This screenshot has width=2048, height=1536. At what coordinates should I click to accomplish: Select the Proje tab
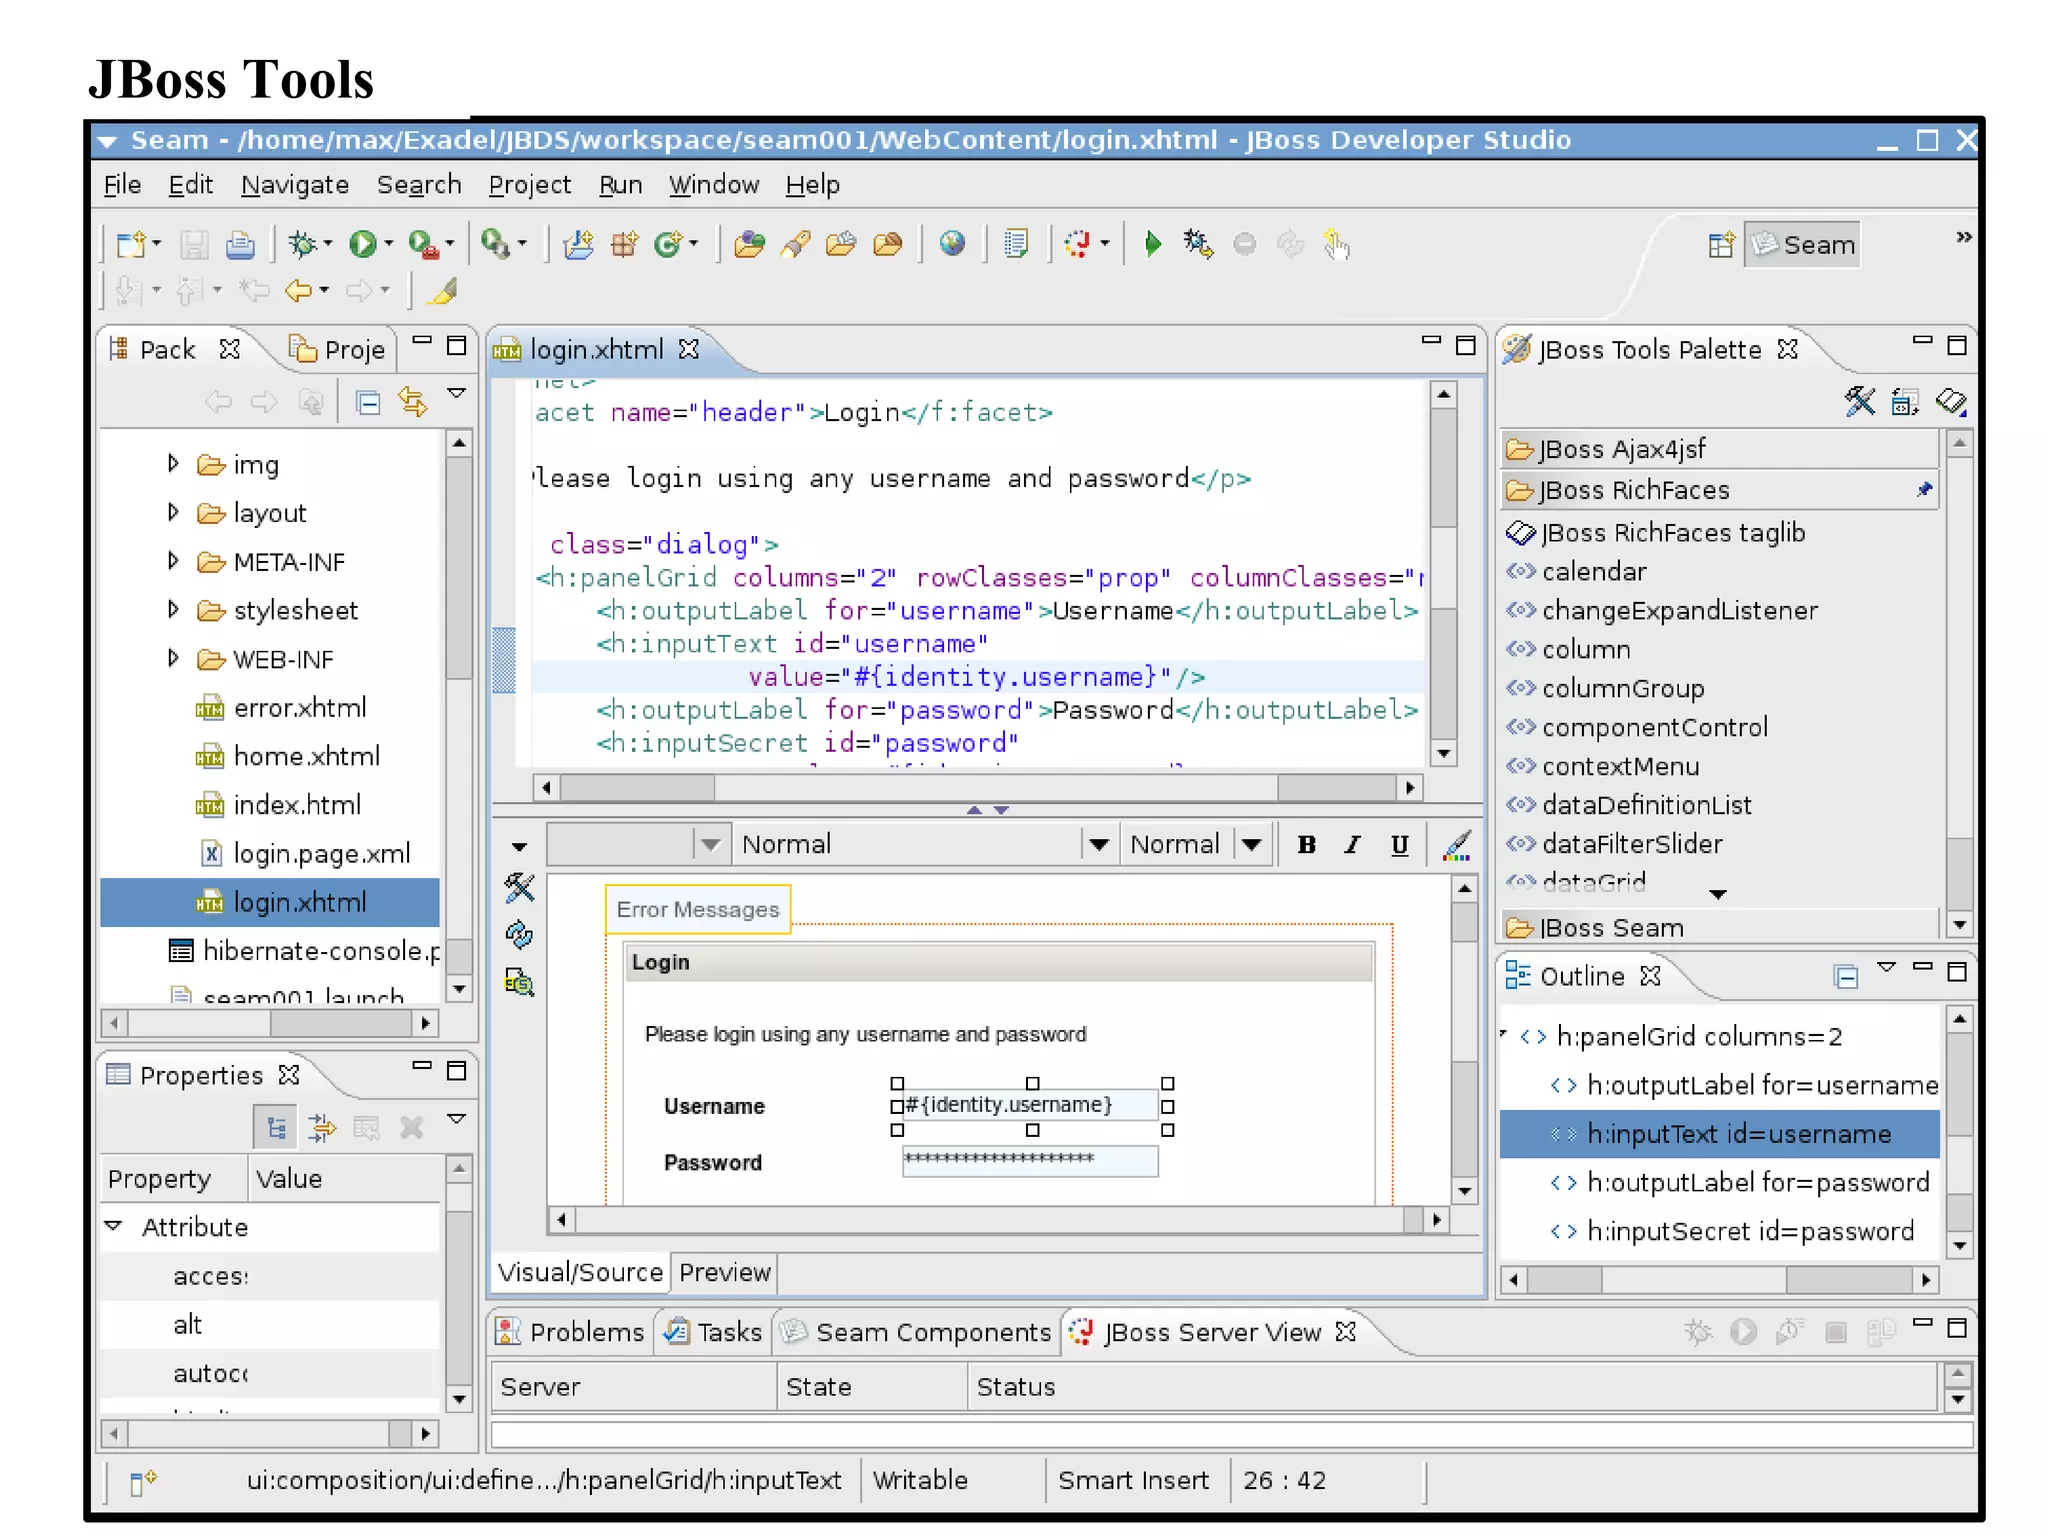pyautogui.click(x=338, y=350)
